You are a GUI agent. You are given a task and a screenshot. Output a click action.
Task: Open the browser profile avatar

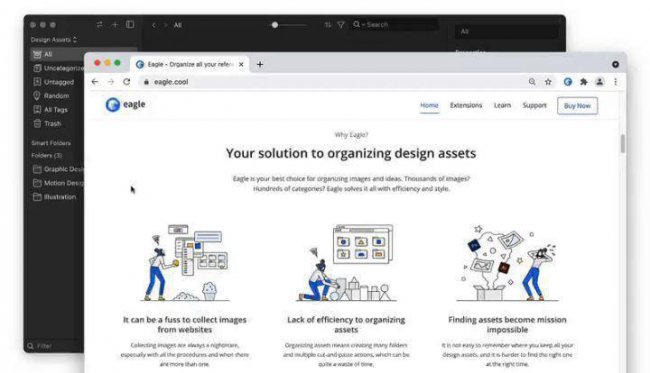click(599, 82)
